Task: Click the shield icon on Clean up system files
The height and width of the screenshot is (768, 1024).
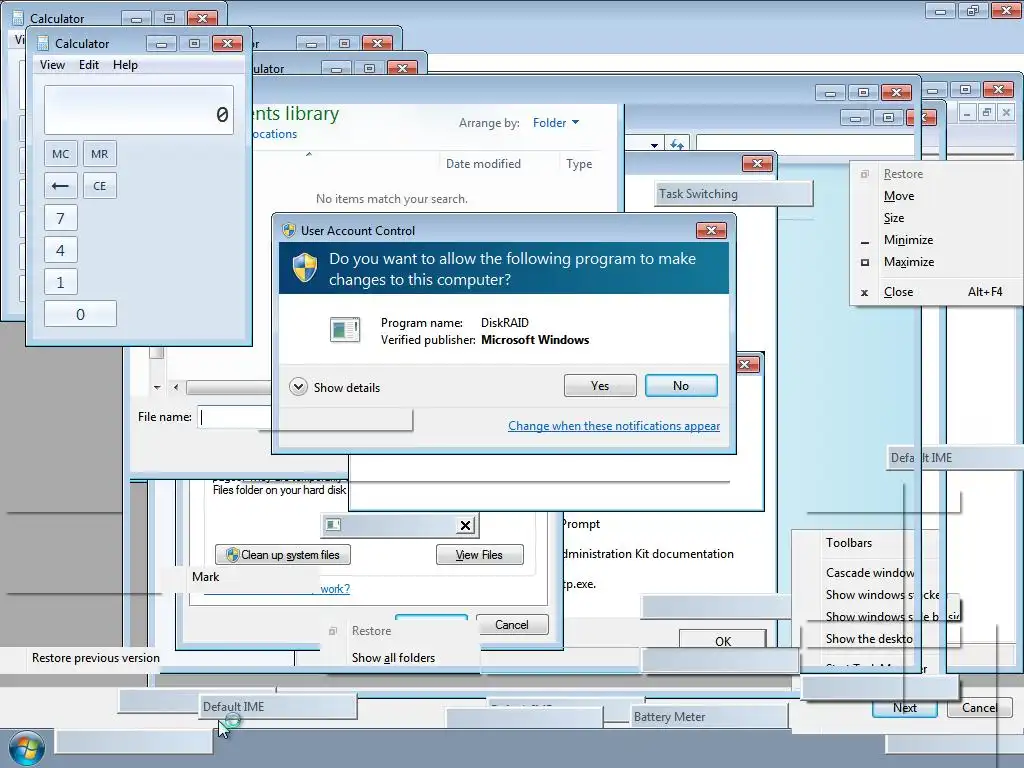Action: tap(232, 554)
